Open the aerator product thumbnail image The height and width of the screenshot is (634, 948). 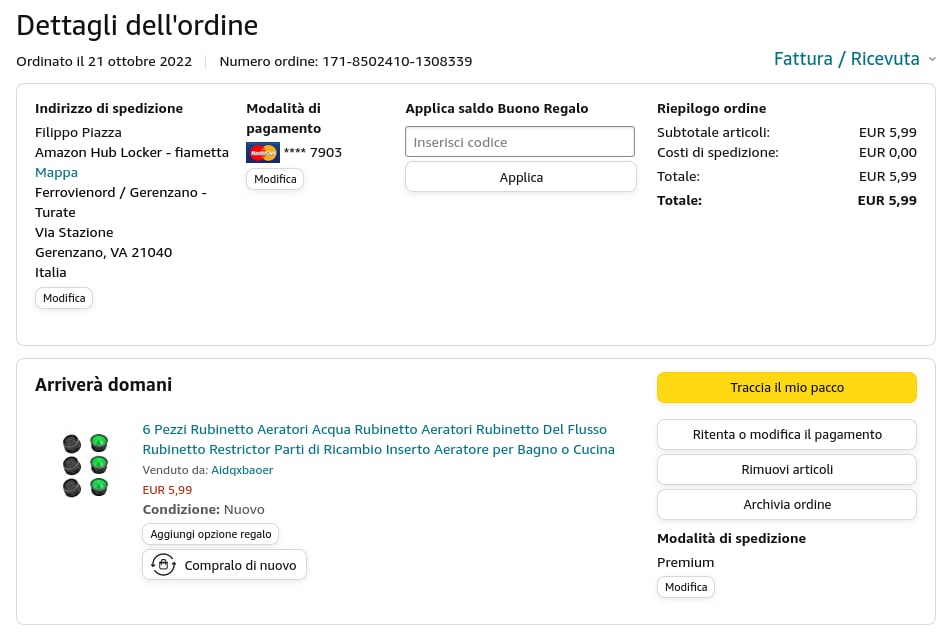point(85,465)
